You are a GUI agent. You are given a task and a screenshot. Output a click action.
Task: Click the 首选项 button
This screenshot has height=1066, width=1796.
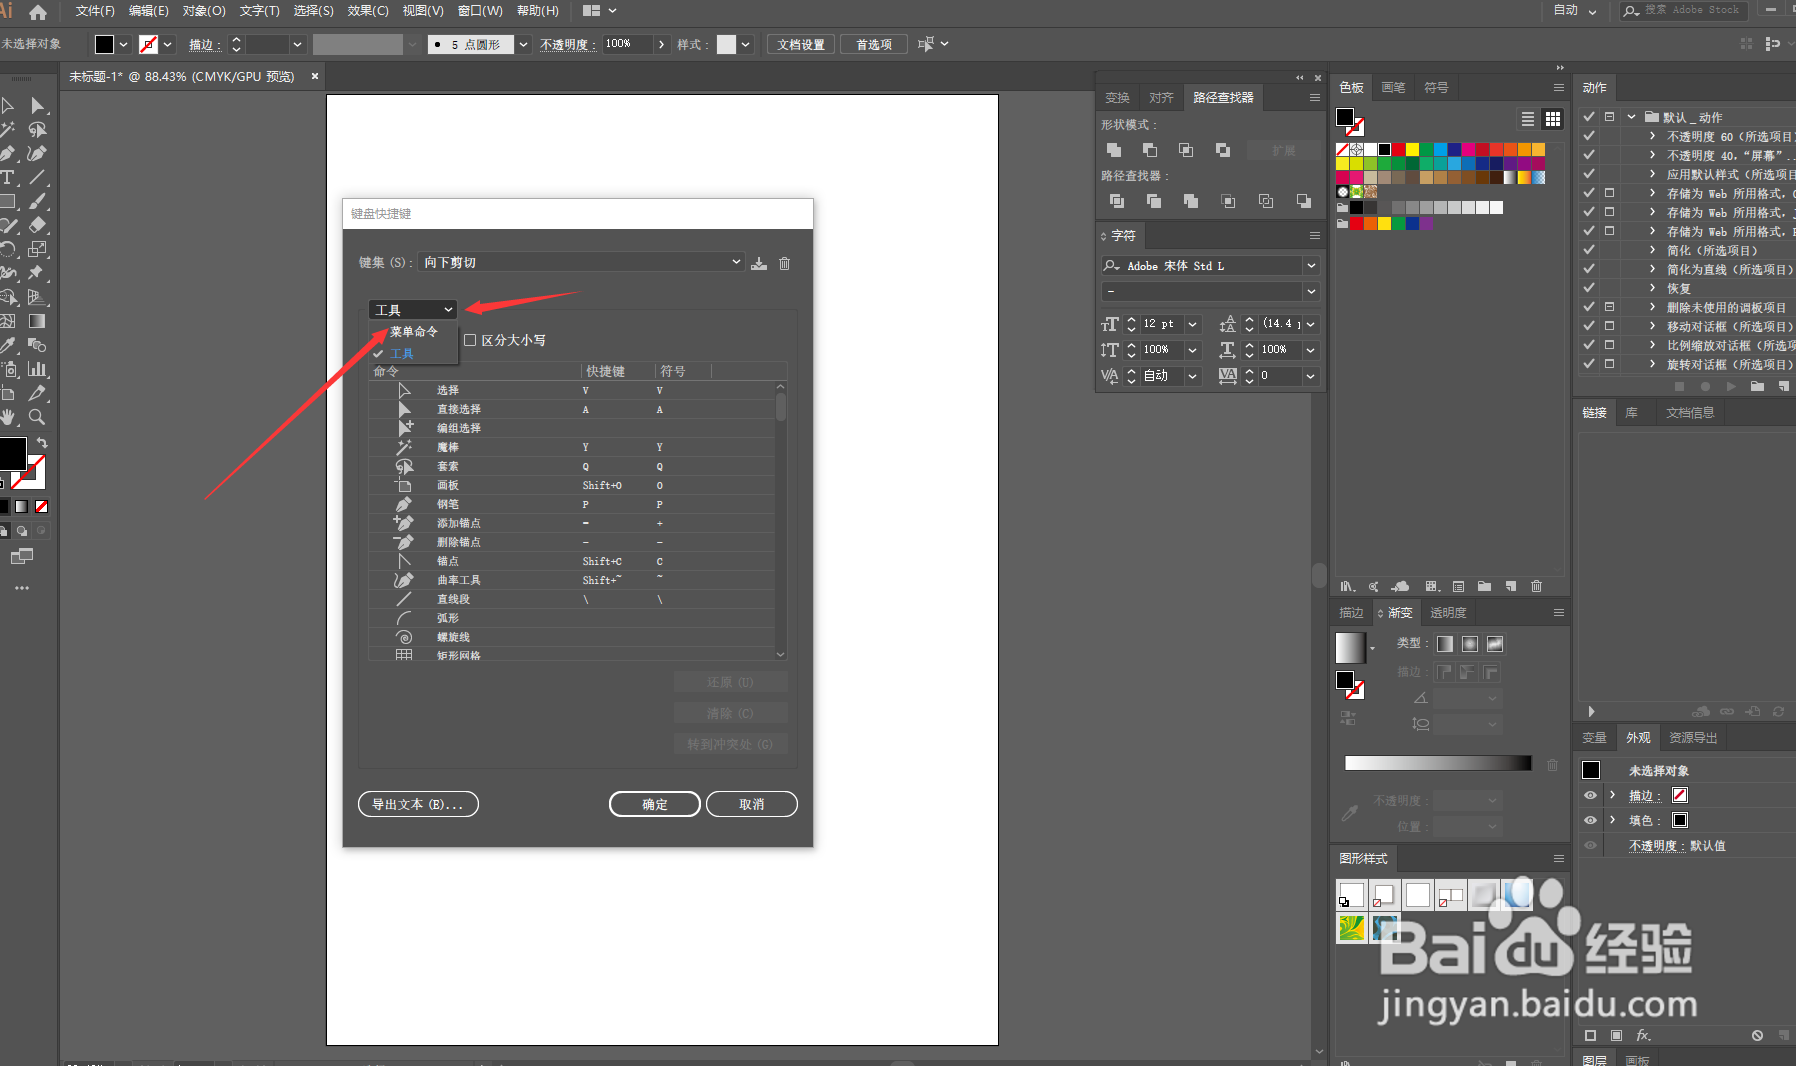[x=874, y=44]
